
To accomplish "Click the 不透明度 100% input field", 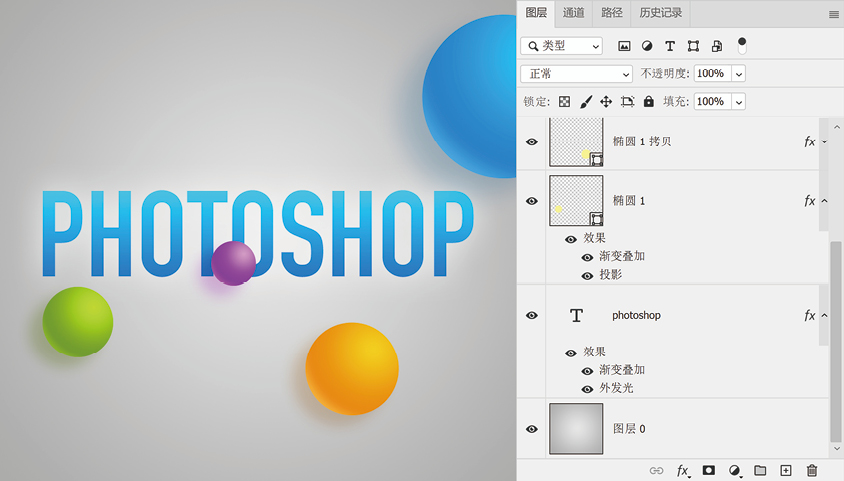I will (x=712, y=74).
